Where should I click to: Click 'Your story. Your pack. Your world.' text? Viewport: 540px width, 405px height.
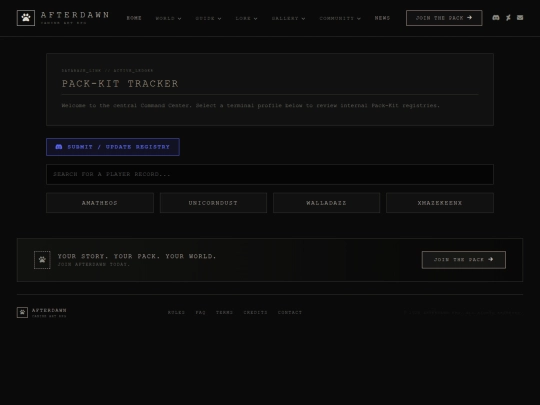coord(137,256)
